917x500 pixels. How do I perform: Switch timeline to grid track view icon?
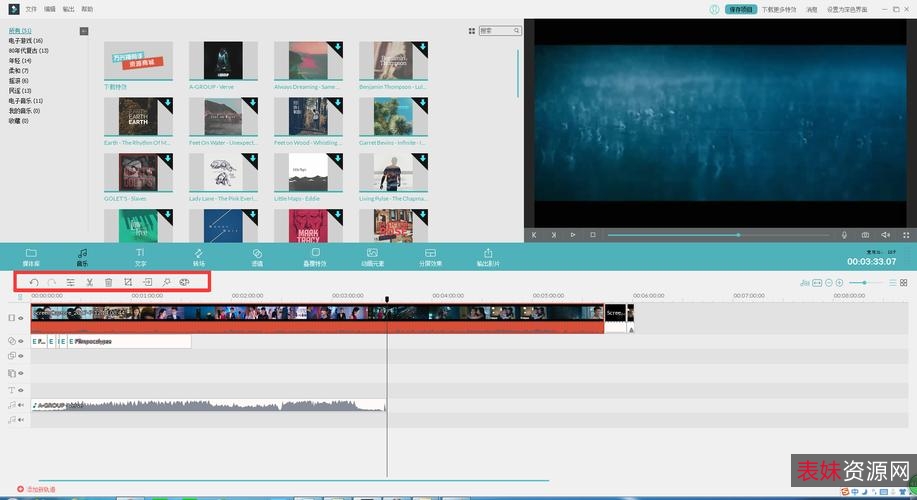[x=904, y=283]
